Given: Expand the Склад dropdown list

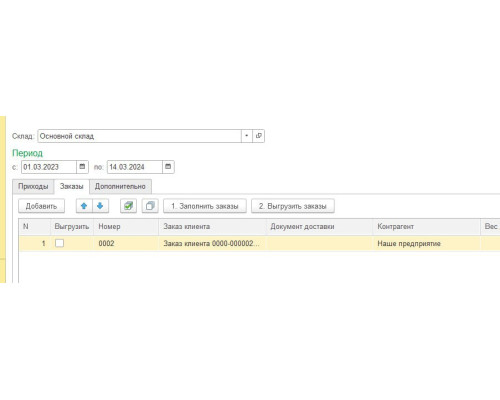Looking at the screenshot, I should 247,136.
